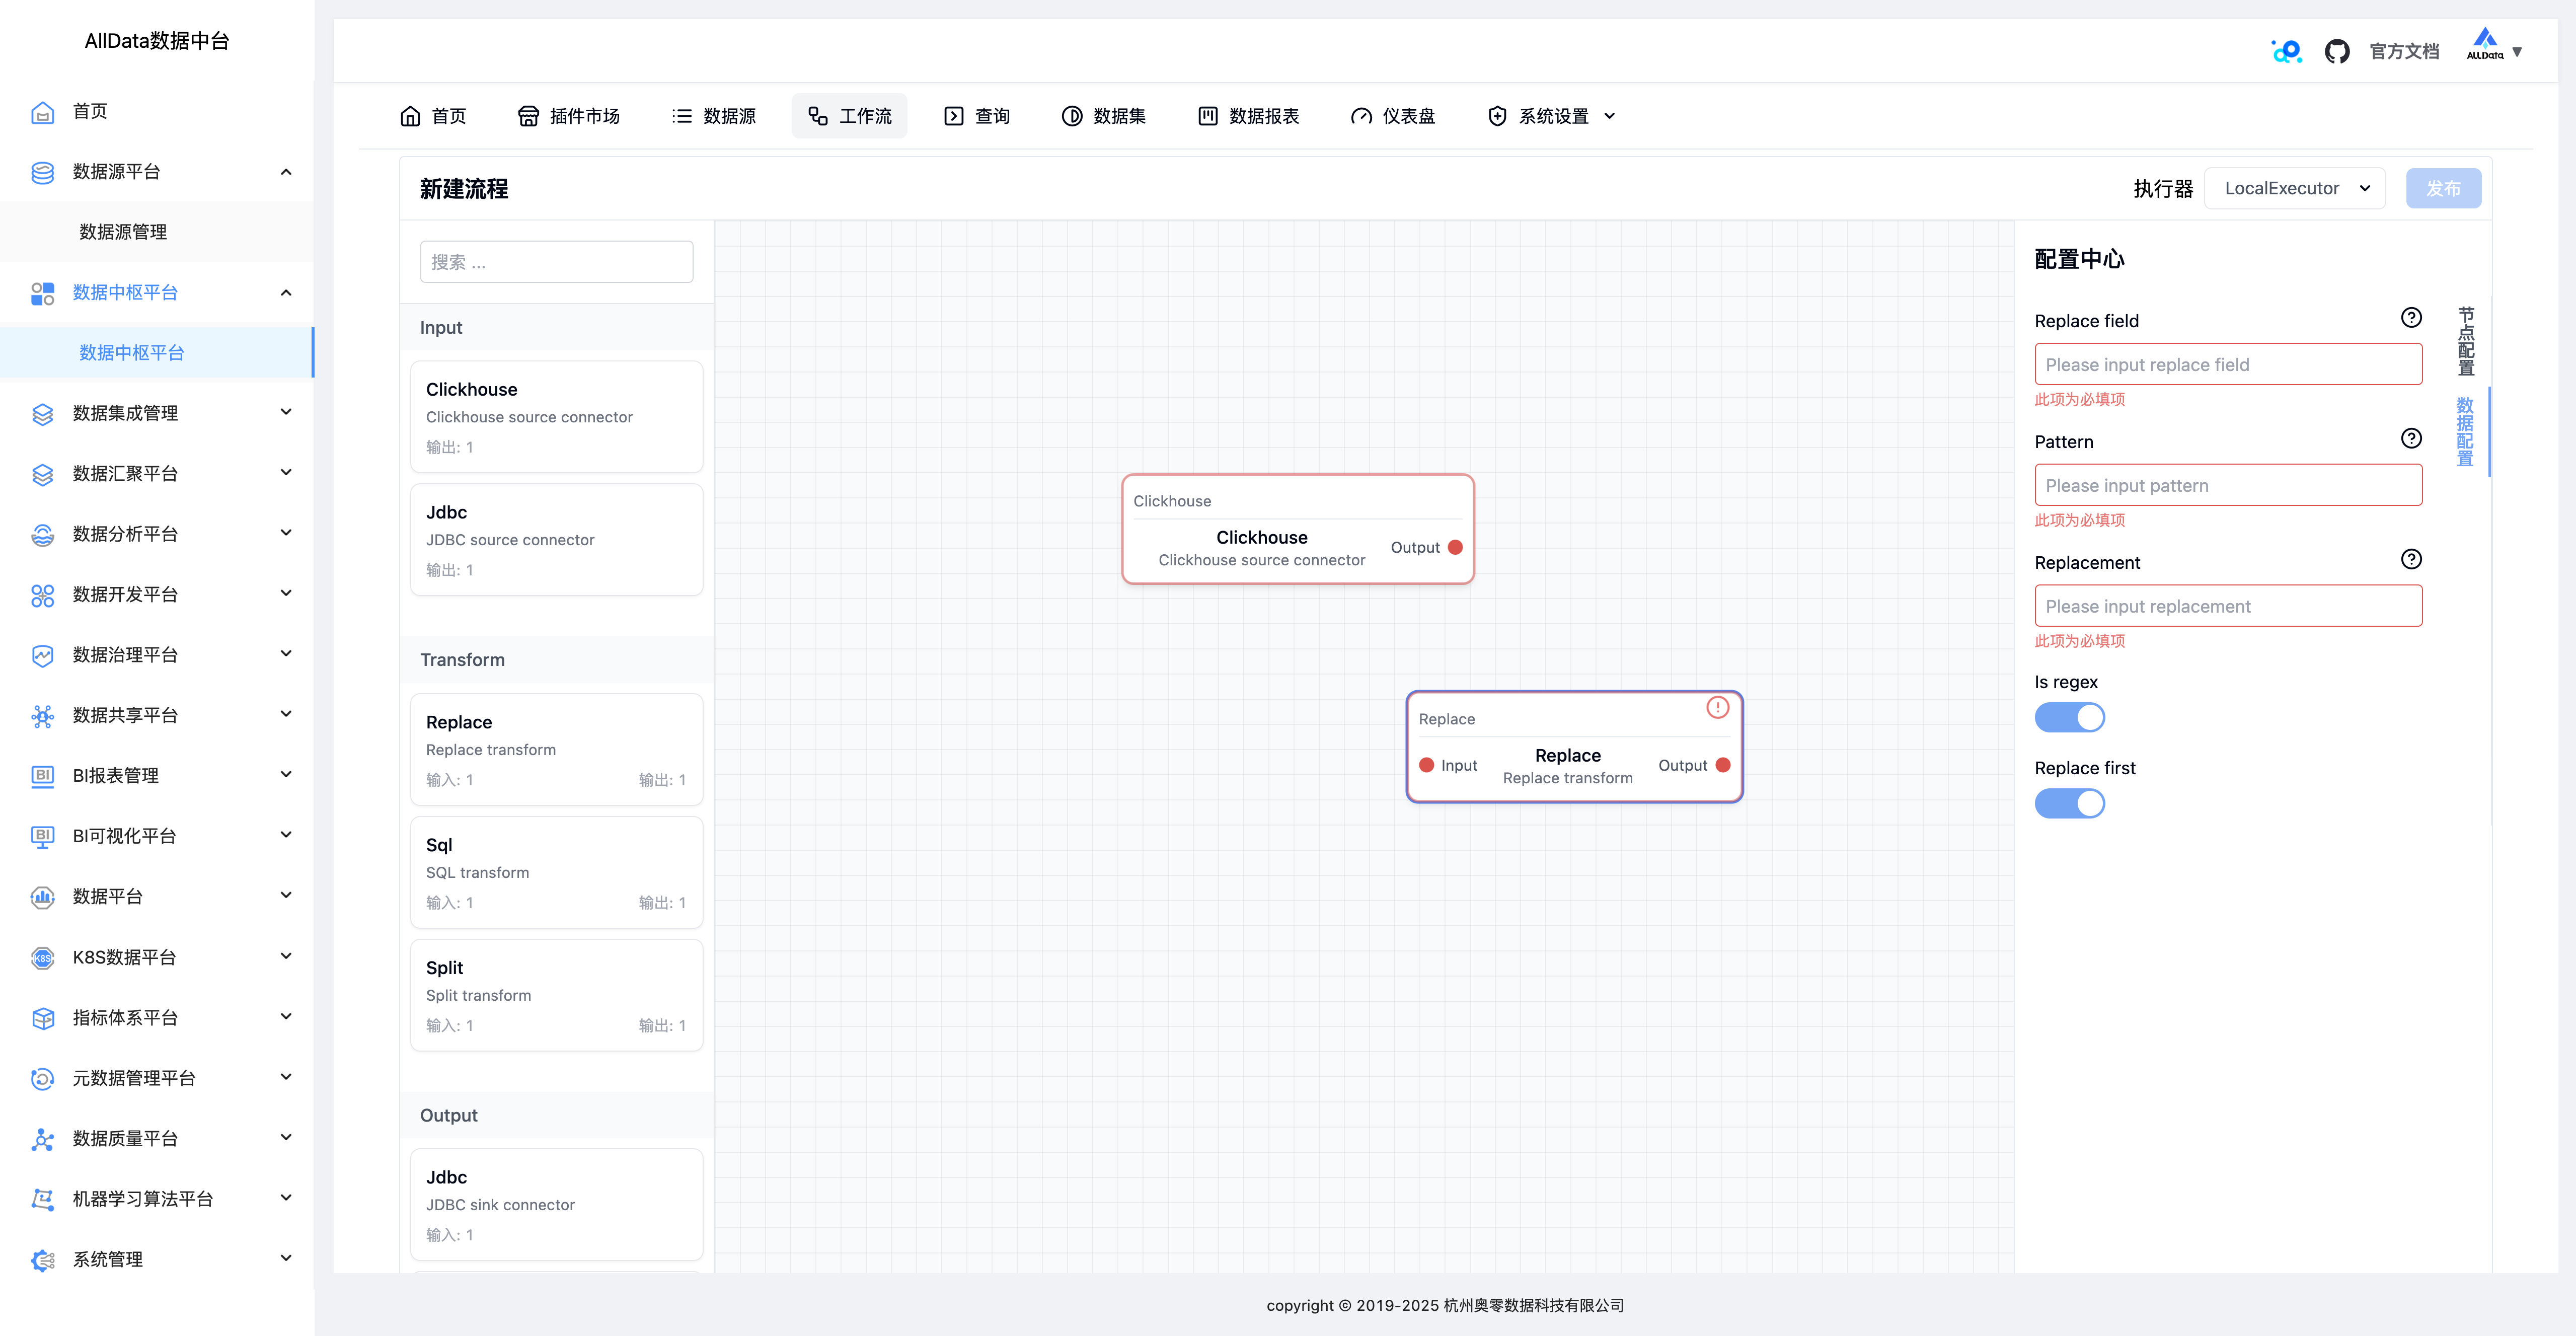Click the Replacement help question icon
Image resolution: width=2576 pixels, height=1336 pixels.
coord(2411,560)
